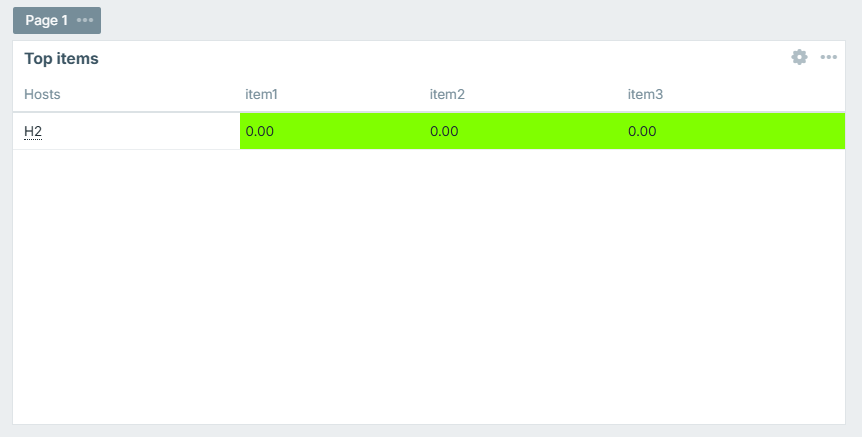This screenshot has height=437, width=862.
Task: Click the white Hosts cell right of H2
Action: tap(140, 131)
